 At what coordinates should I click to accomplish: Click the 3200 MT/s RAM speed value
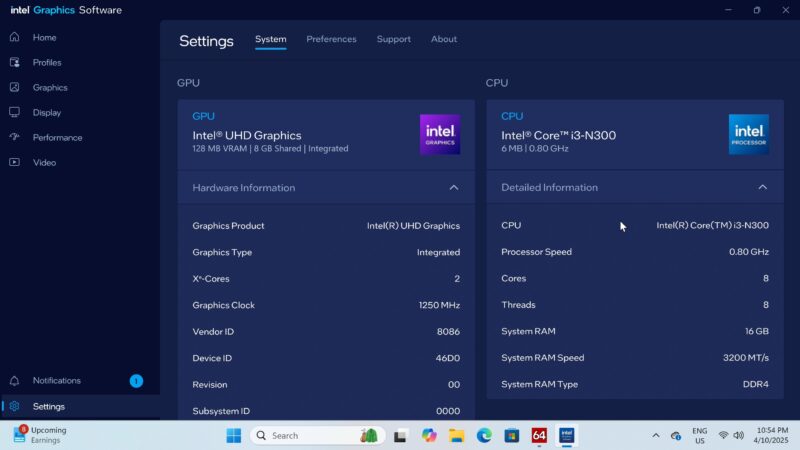click(745, 358)
